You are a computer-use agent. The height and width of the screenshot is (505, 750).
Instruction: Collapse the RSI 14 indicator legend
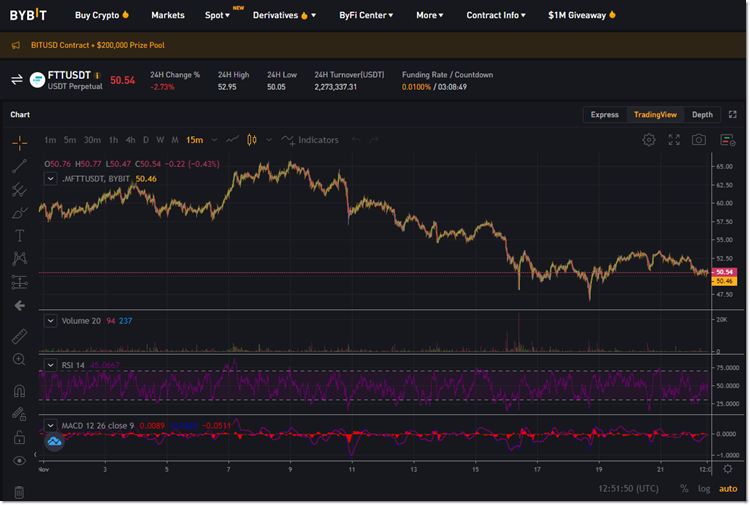[50, 365]
